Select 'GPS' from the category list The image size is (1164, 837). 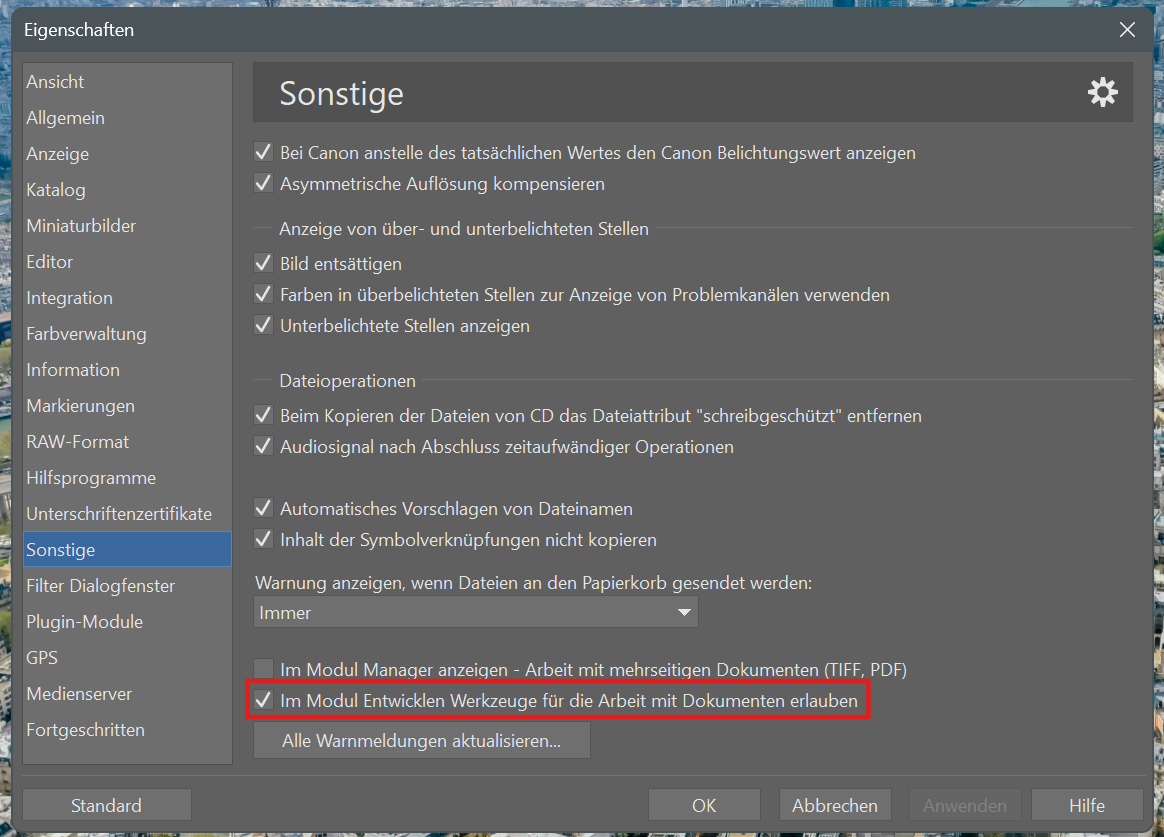(43, 658)
